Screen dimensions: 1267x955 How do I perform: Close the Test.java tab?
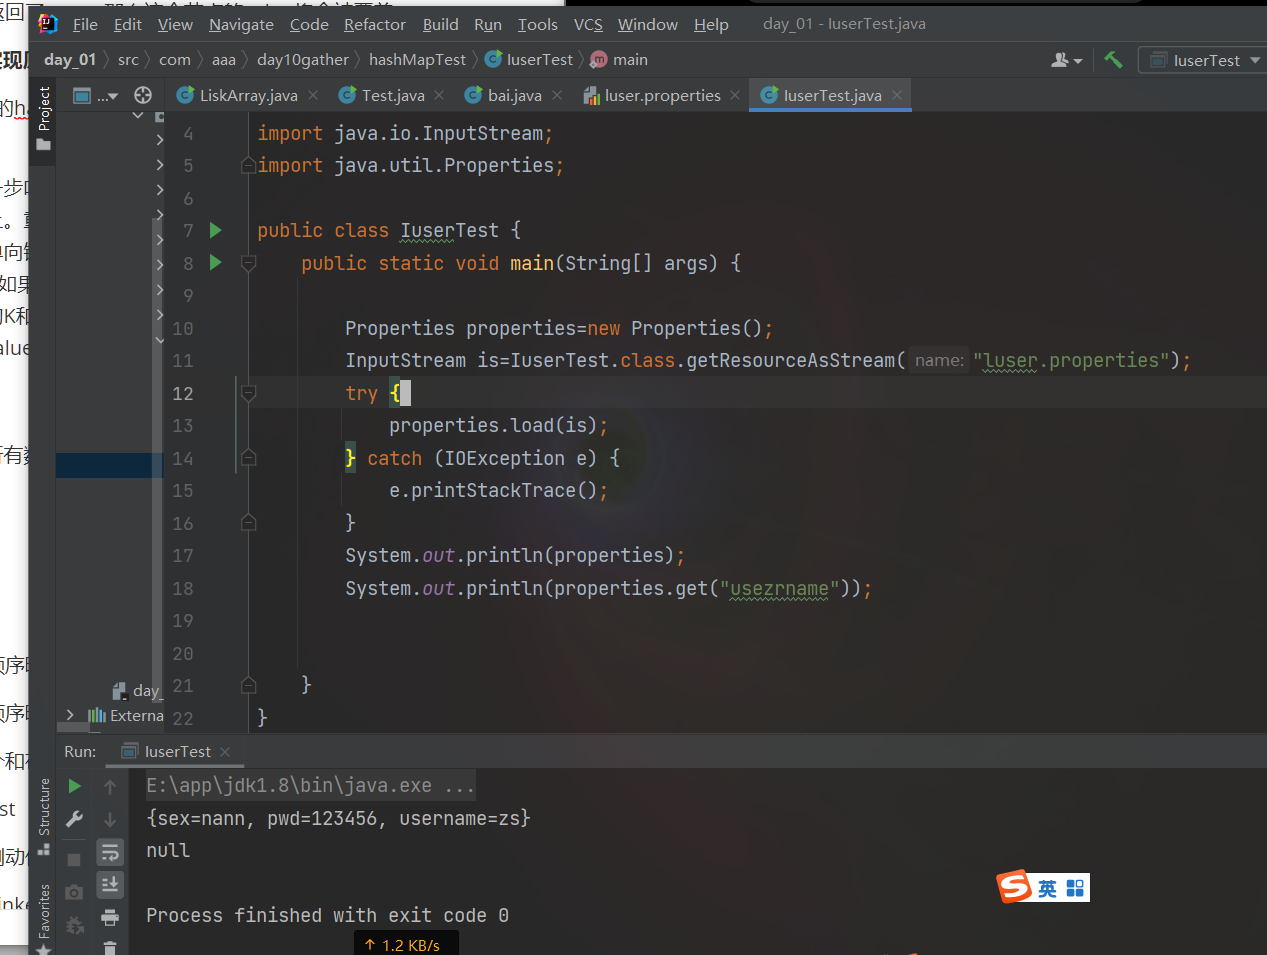[439, 95]
